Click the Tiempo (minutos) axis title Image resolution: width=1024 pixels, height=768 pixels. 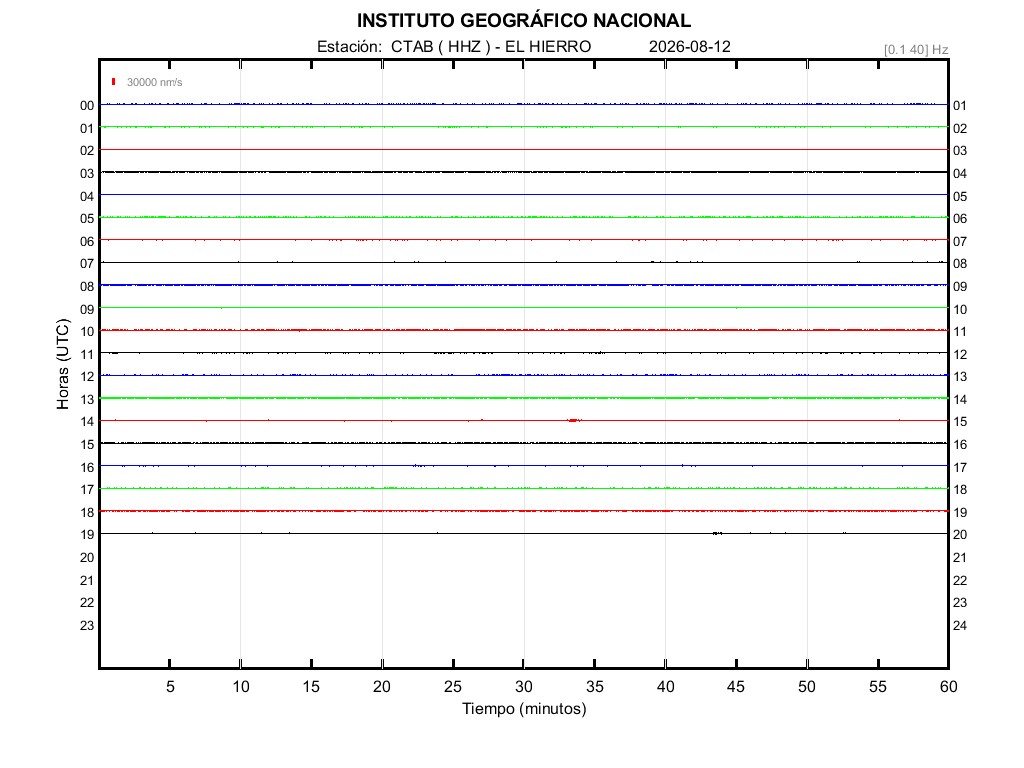(524, 709)
